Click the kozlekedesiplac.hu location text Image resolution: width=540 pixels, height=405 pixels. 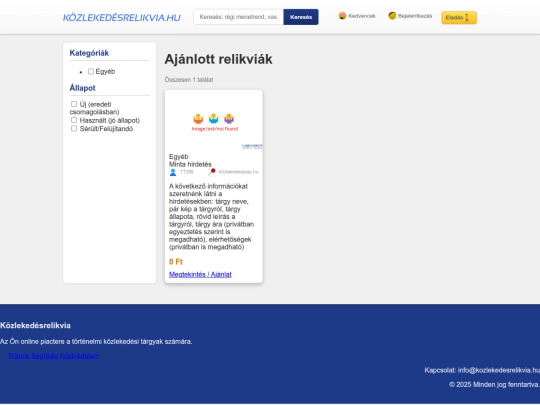(238, 172)
